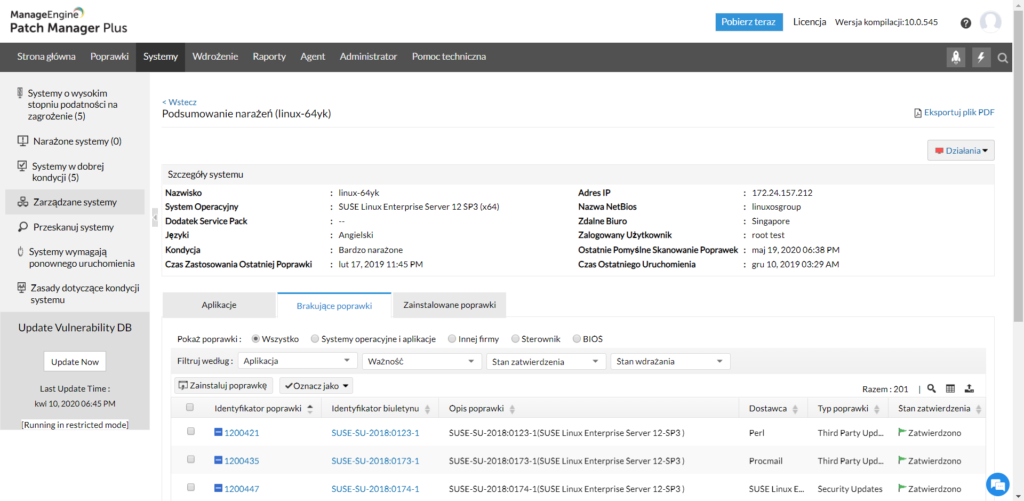The width and height of the screenshot is (1024, 501).
Task: Click the rocket quick launch icon
Action: point(956,57)
